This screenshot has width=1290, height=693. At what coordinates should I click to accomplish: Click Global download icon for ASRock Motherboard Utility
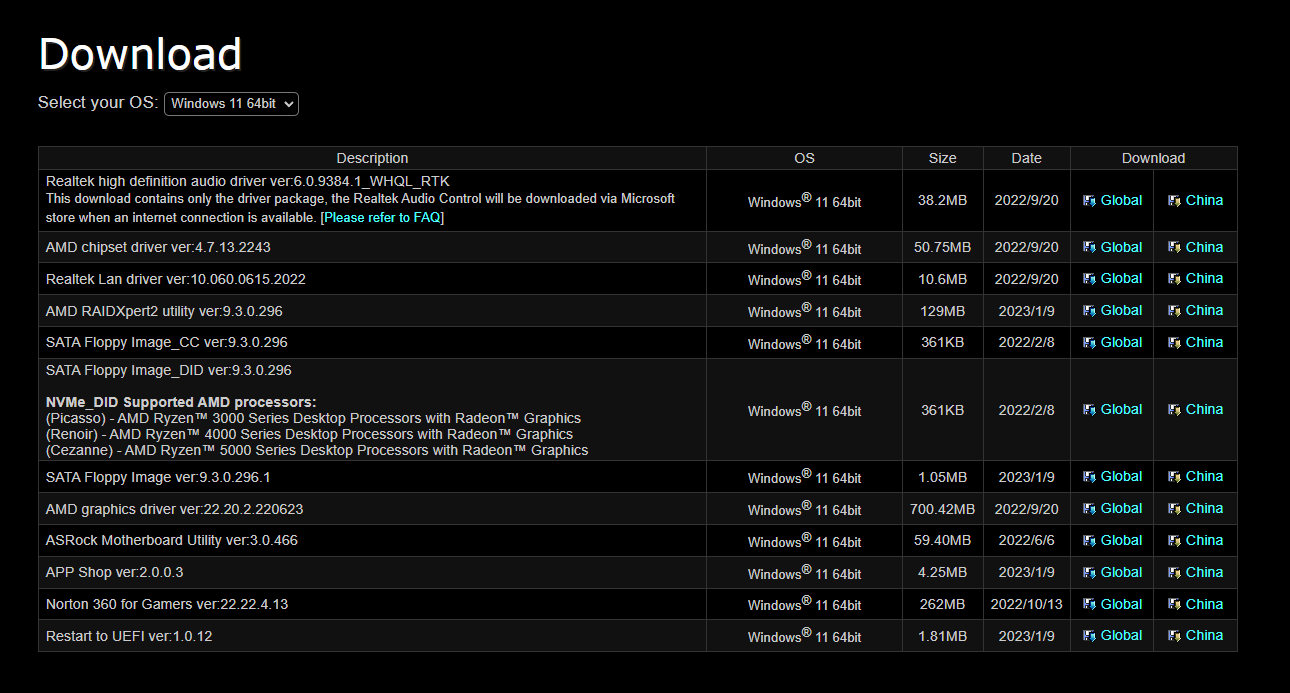[x=1089, y=540]
